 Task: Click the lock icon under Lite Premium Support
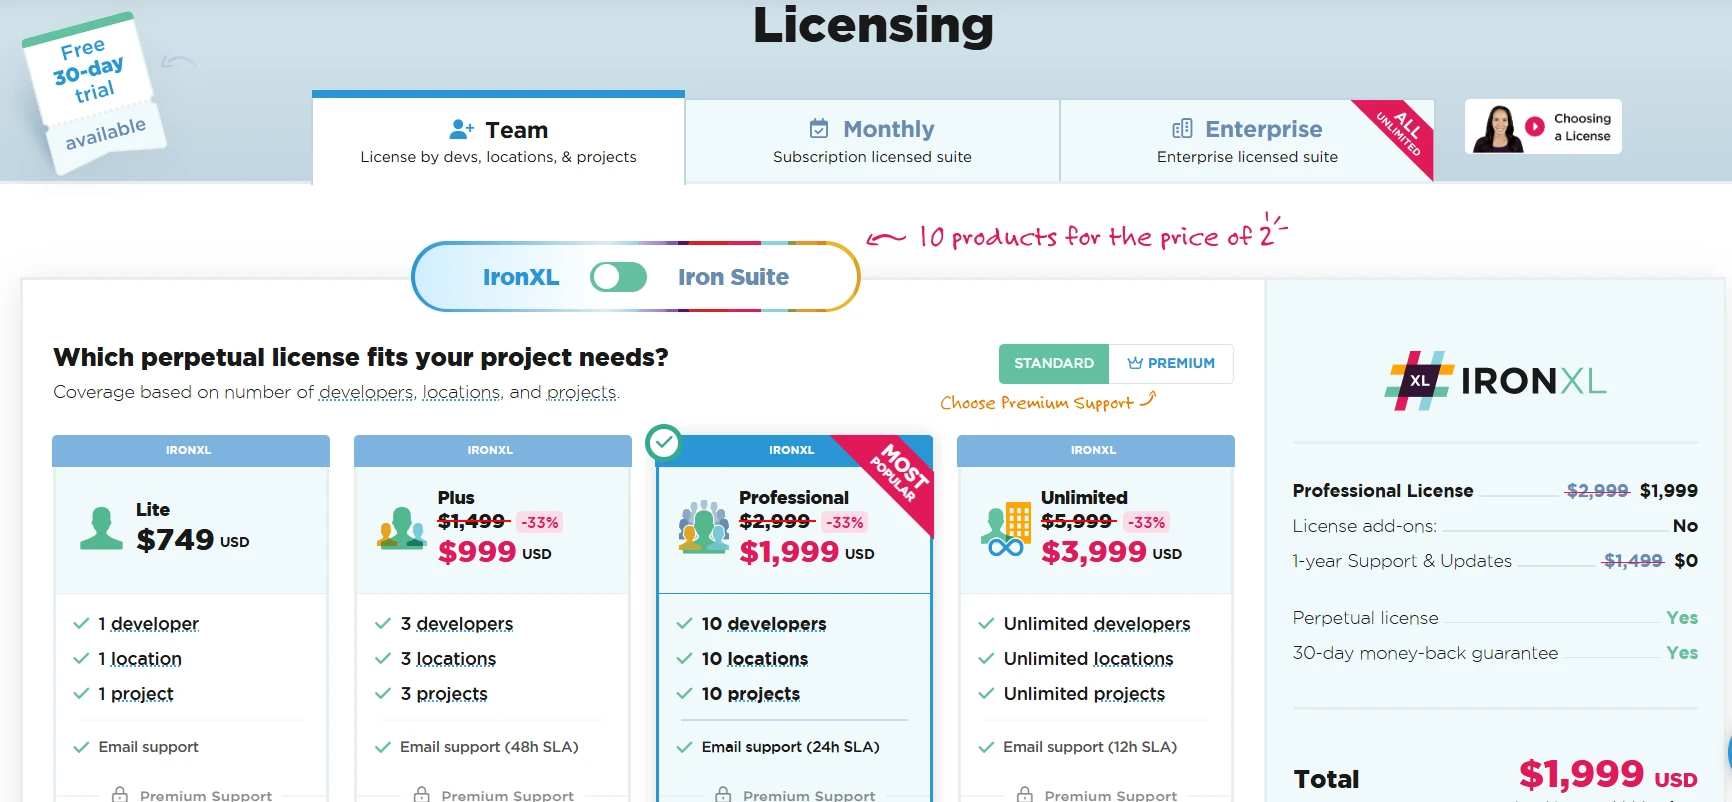coord(120,795)
